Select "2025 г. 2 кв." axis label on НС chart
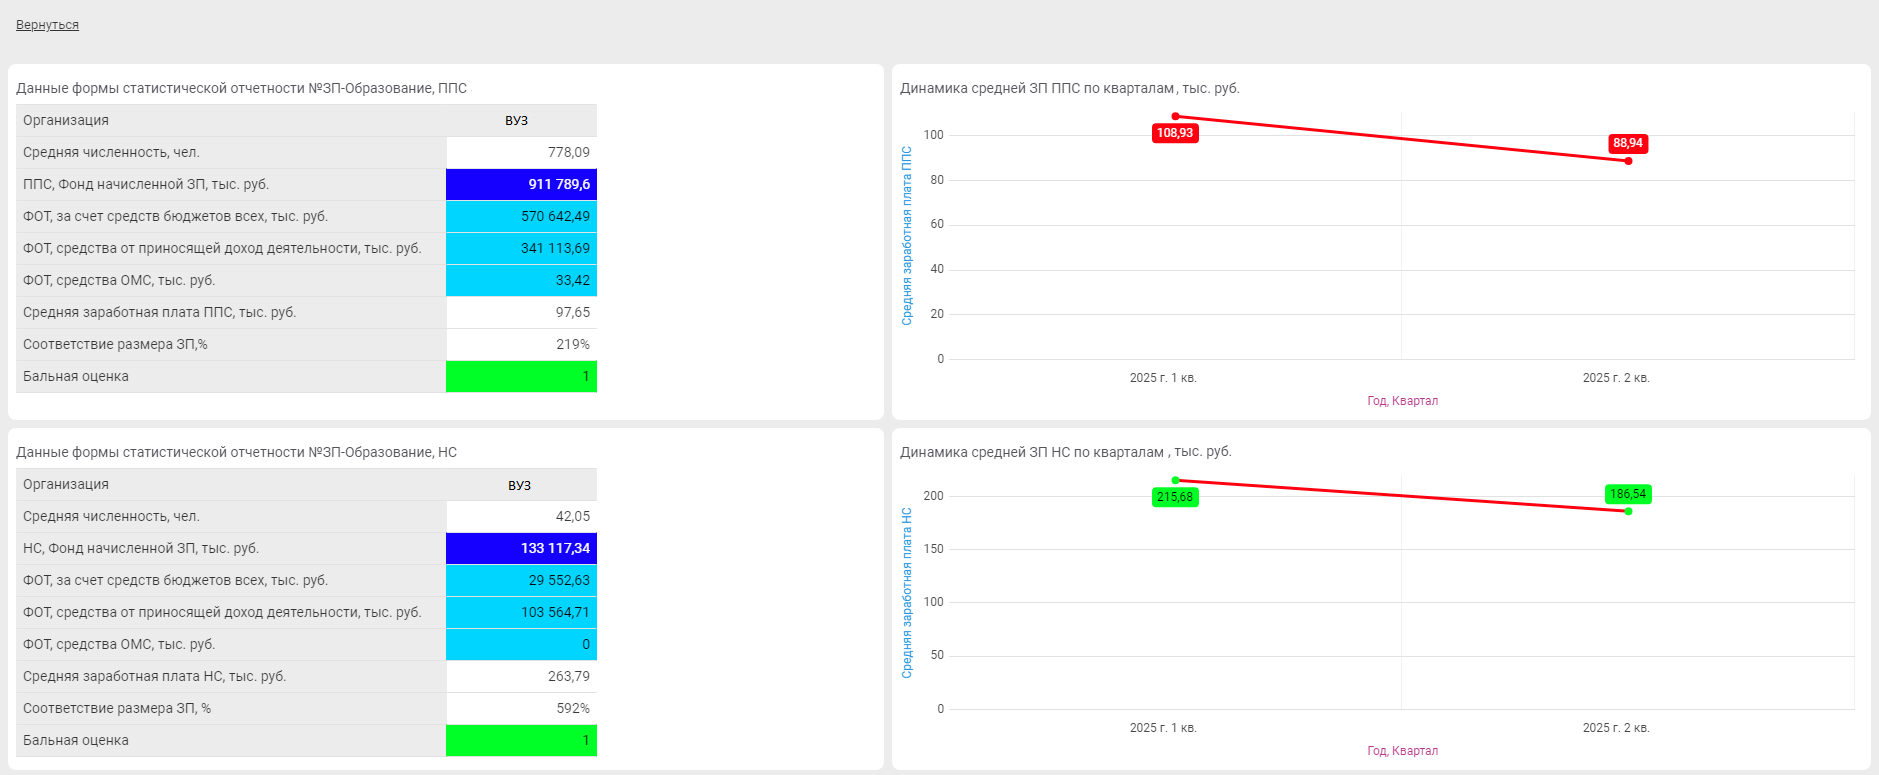The height and width of the screenshot is (775, 1879). pos(1616,728)
